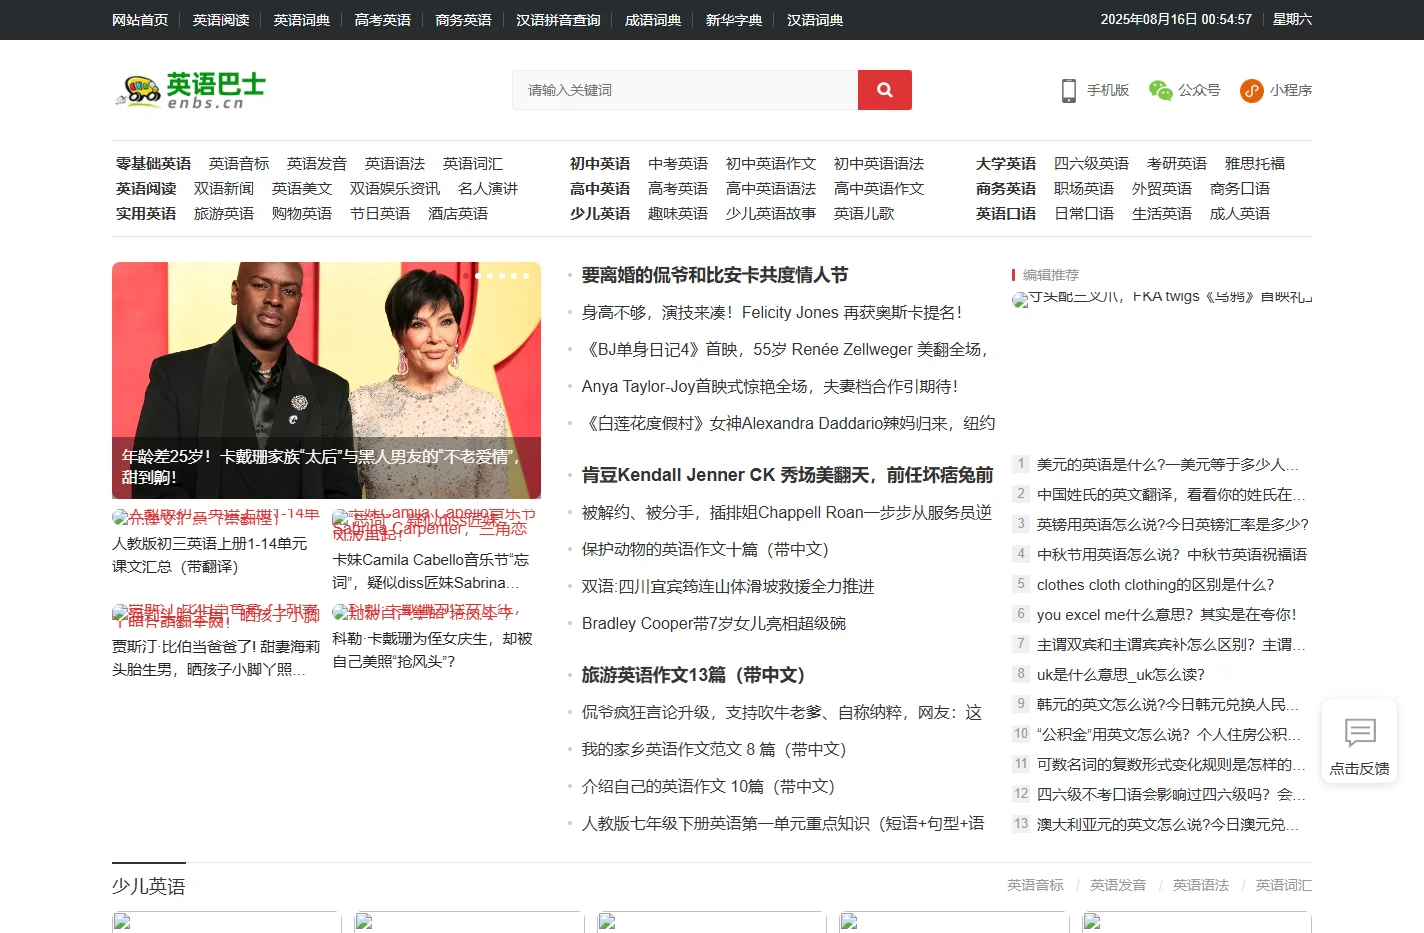The height and width of the screenshot is (933, 1424).
Task: Open the 外贸英语 nav link
Action: (x=1162, y=189)
